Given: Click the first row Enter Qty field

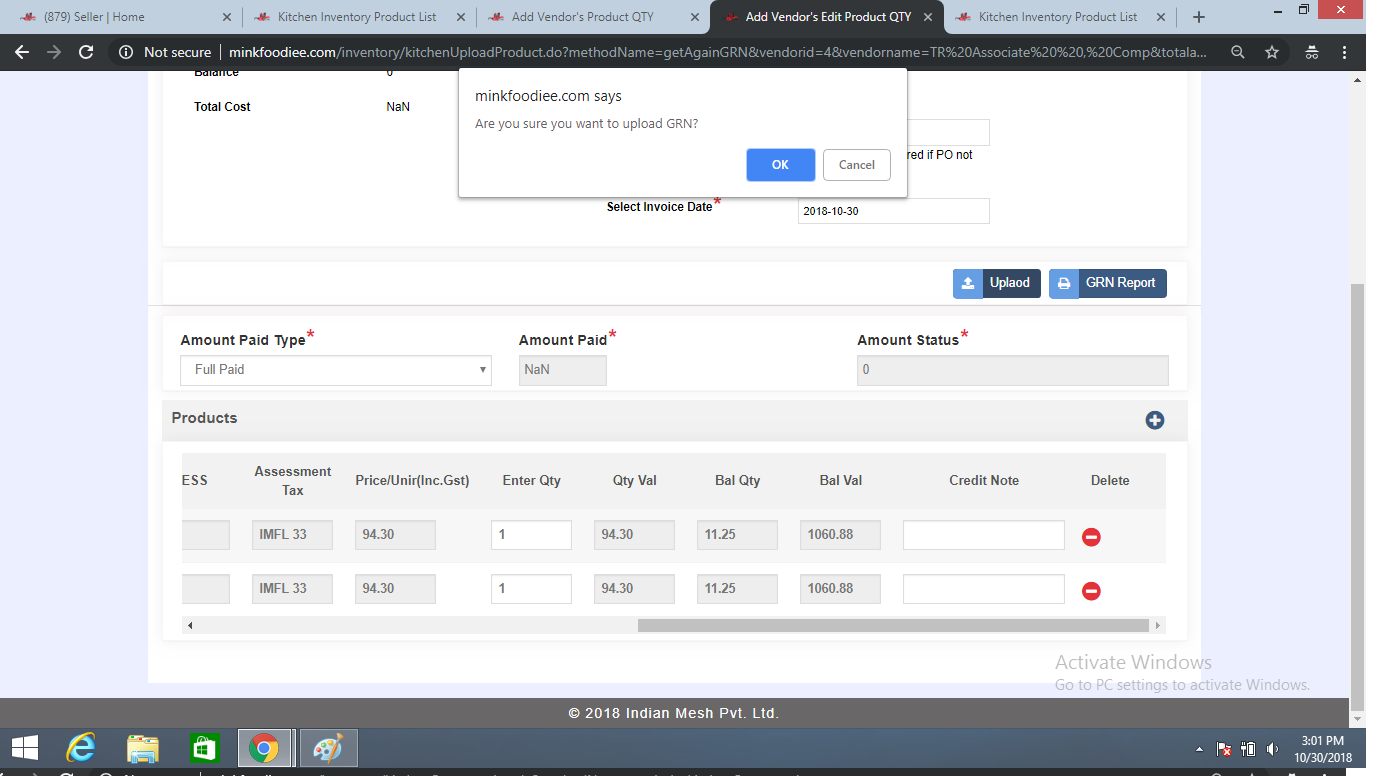Looking at the screenshot, I should 531,535.
